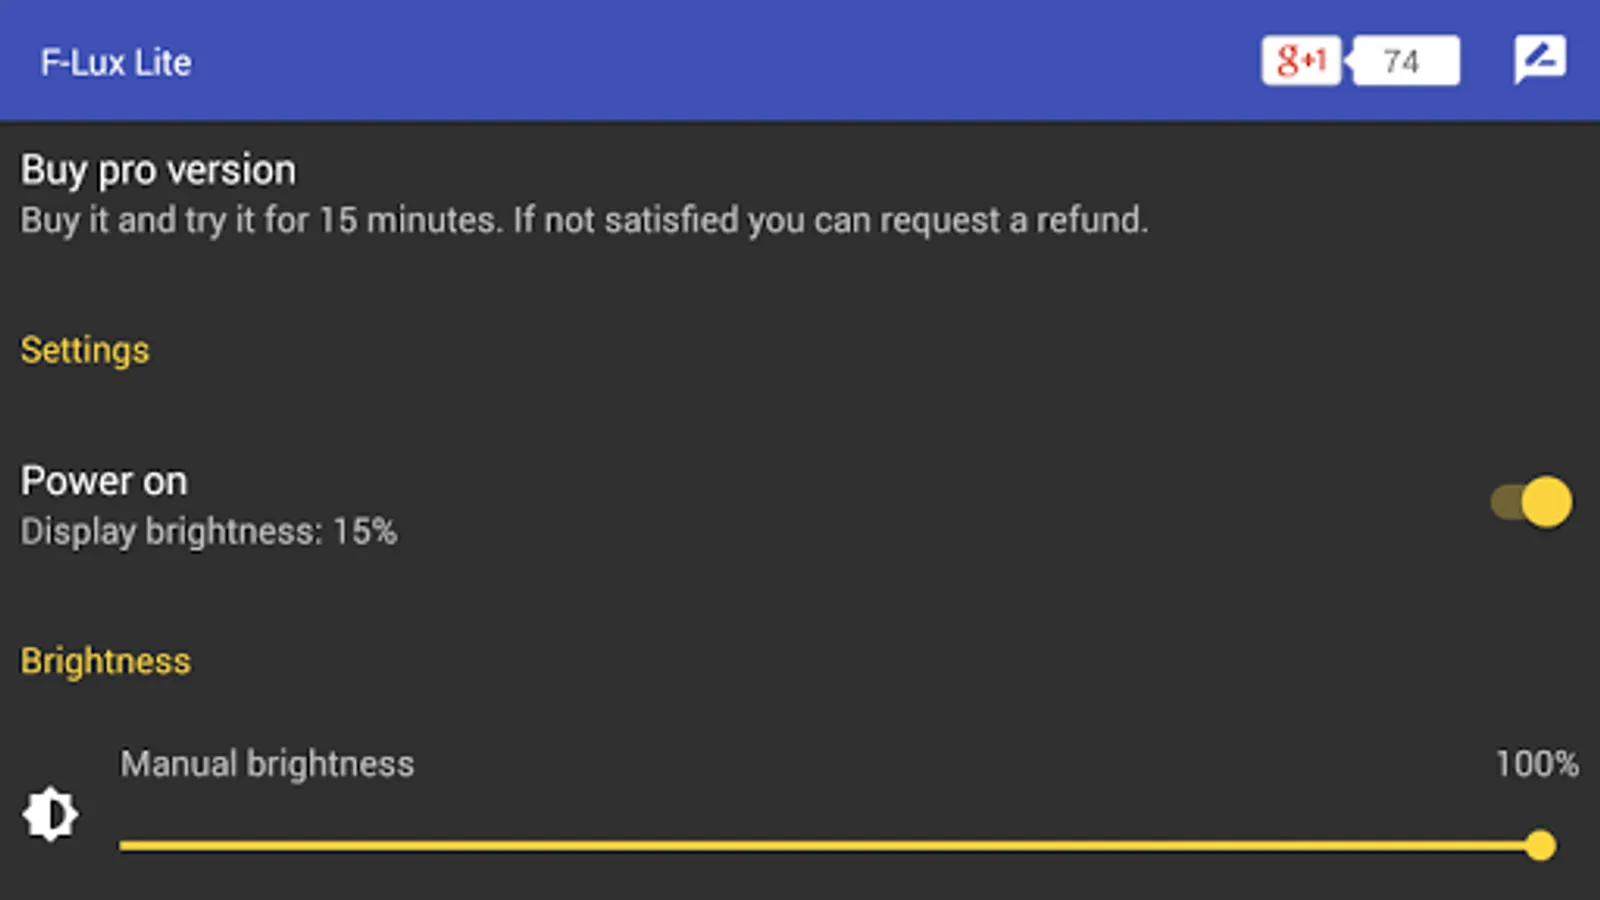Click the 74 count bubble
This screenshot has width=1600, height=900.
(x=1403, y=61)
